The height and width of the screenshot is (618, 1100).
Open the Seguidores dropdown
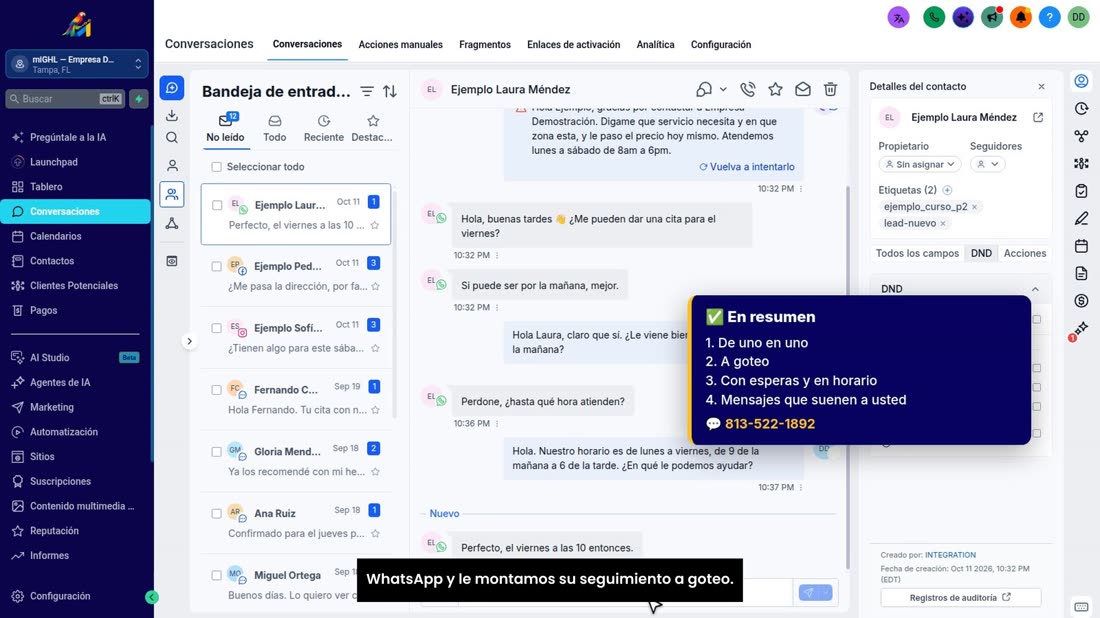coord(988,164)
